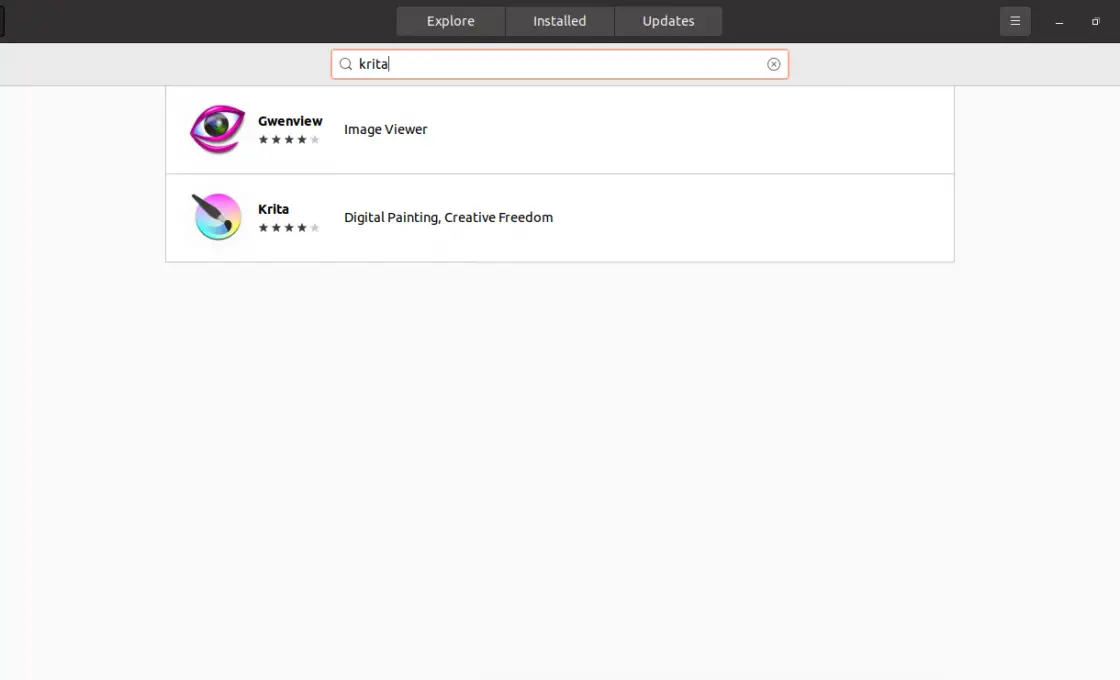Restore the Software window size

1095,22
